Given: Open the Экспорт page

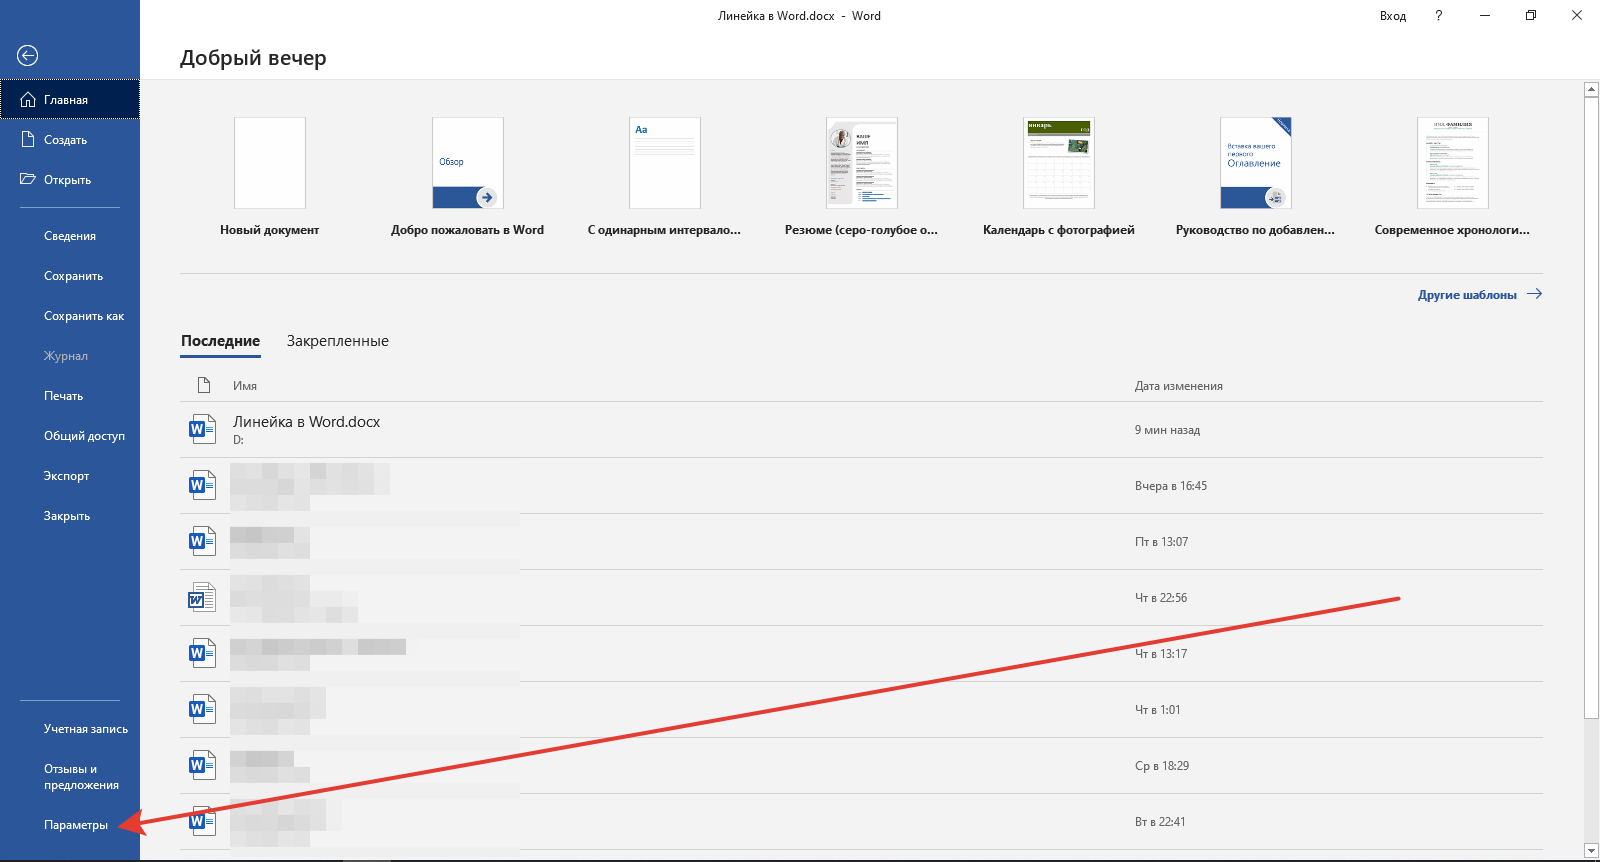Looking at the screenshot, I should point(70,476).
